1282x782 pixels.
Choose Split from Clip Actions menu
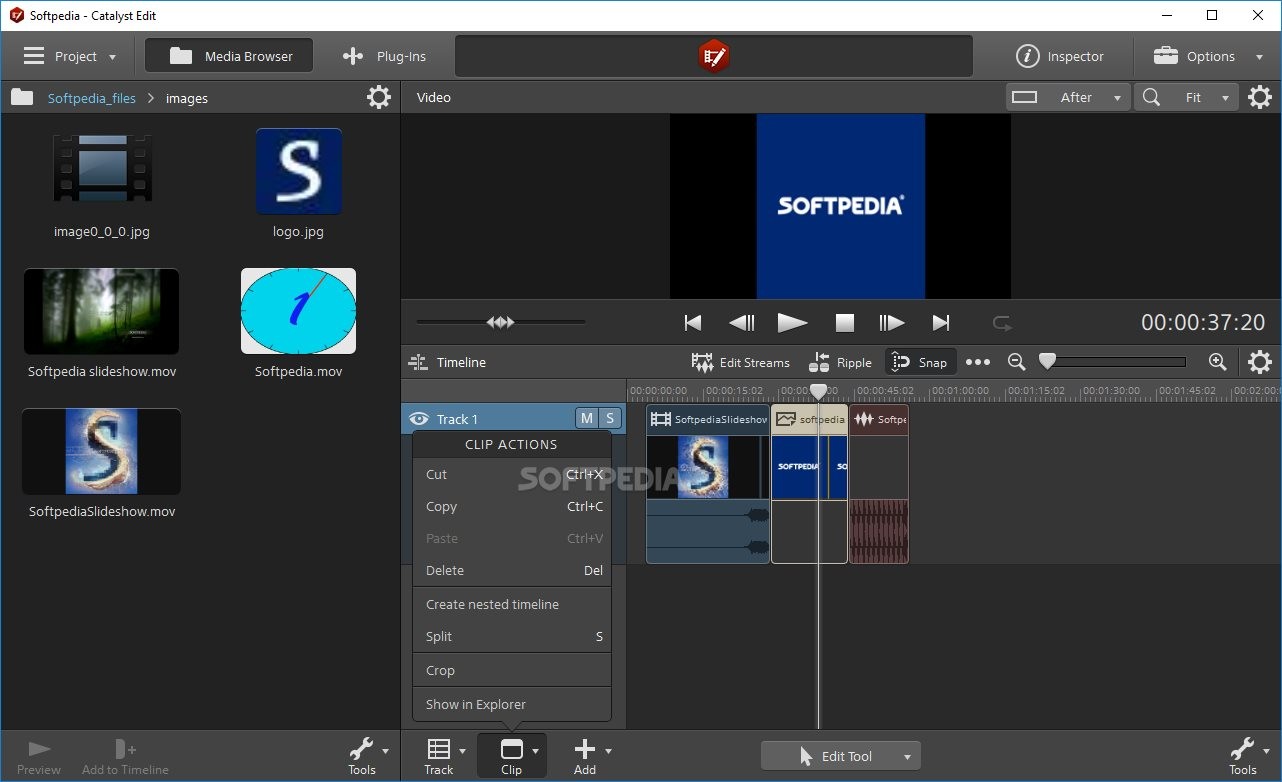pos(512,637)
